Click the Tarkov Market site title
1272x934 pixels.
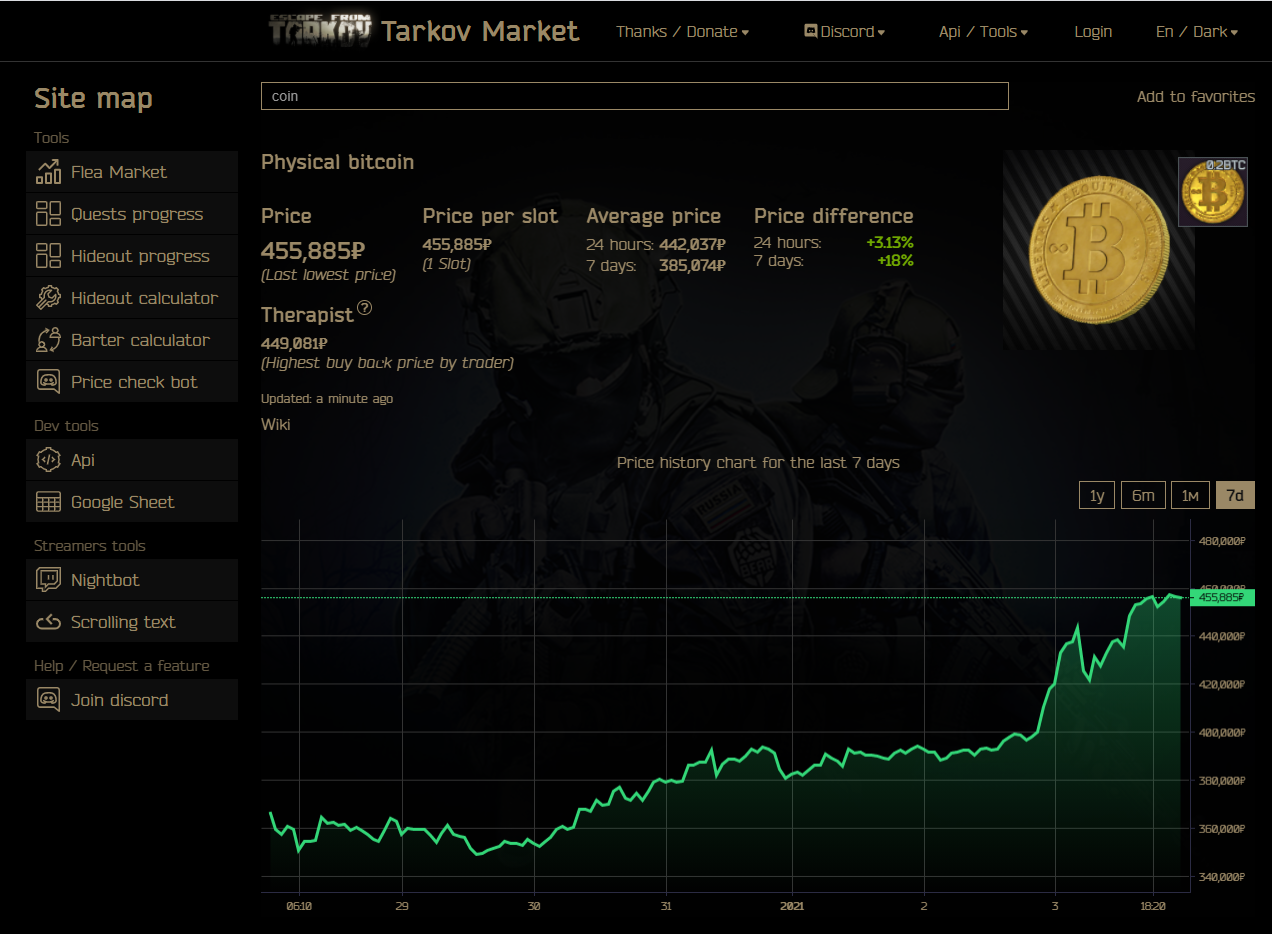tap(480, 31)
